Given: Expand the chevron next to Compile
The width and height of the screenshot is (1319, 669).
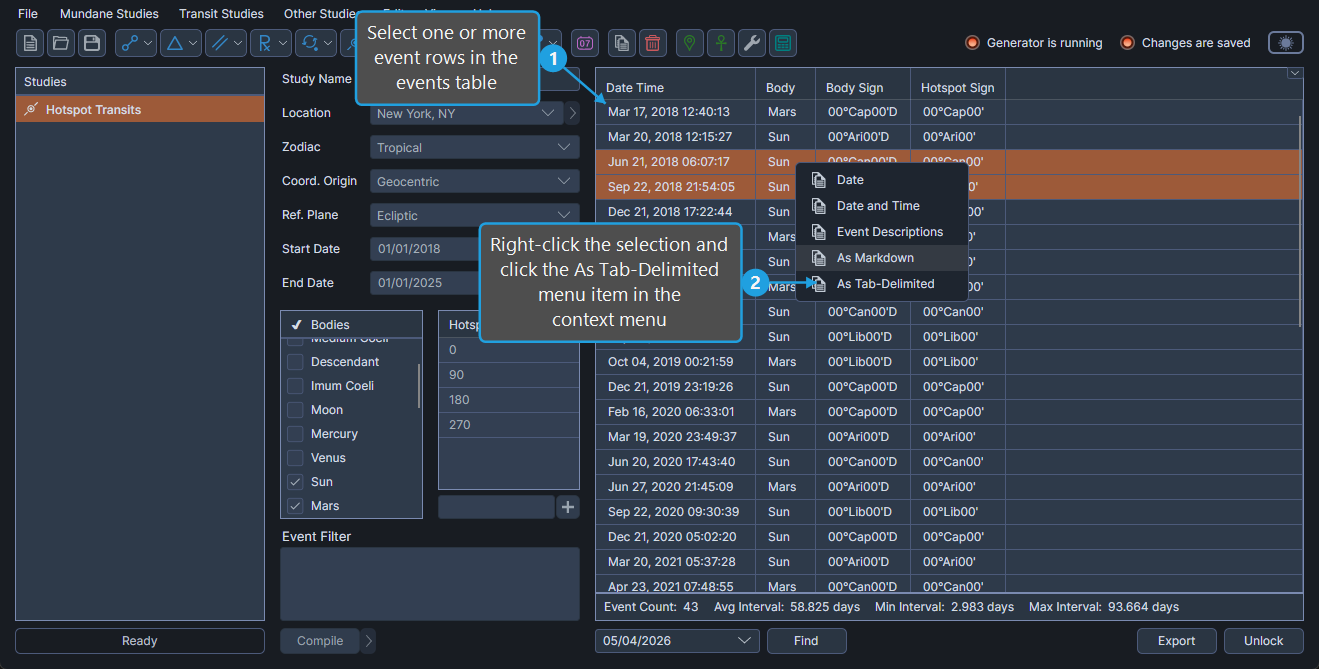Looking at the screenshot, I should [368, 641].
